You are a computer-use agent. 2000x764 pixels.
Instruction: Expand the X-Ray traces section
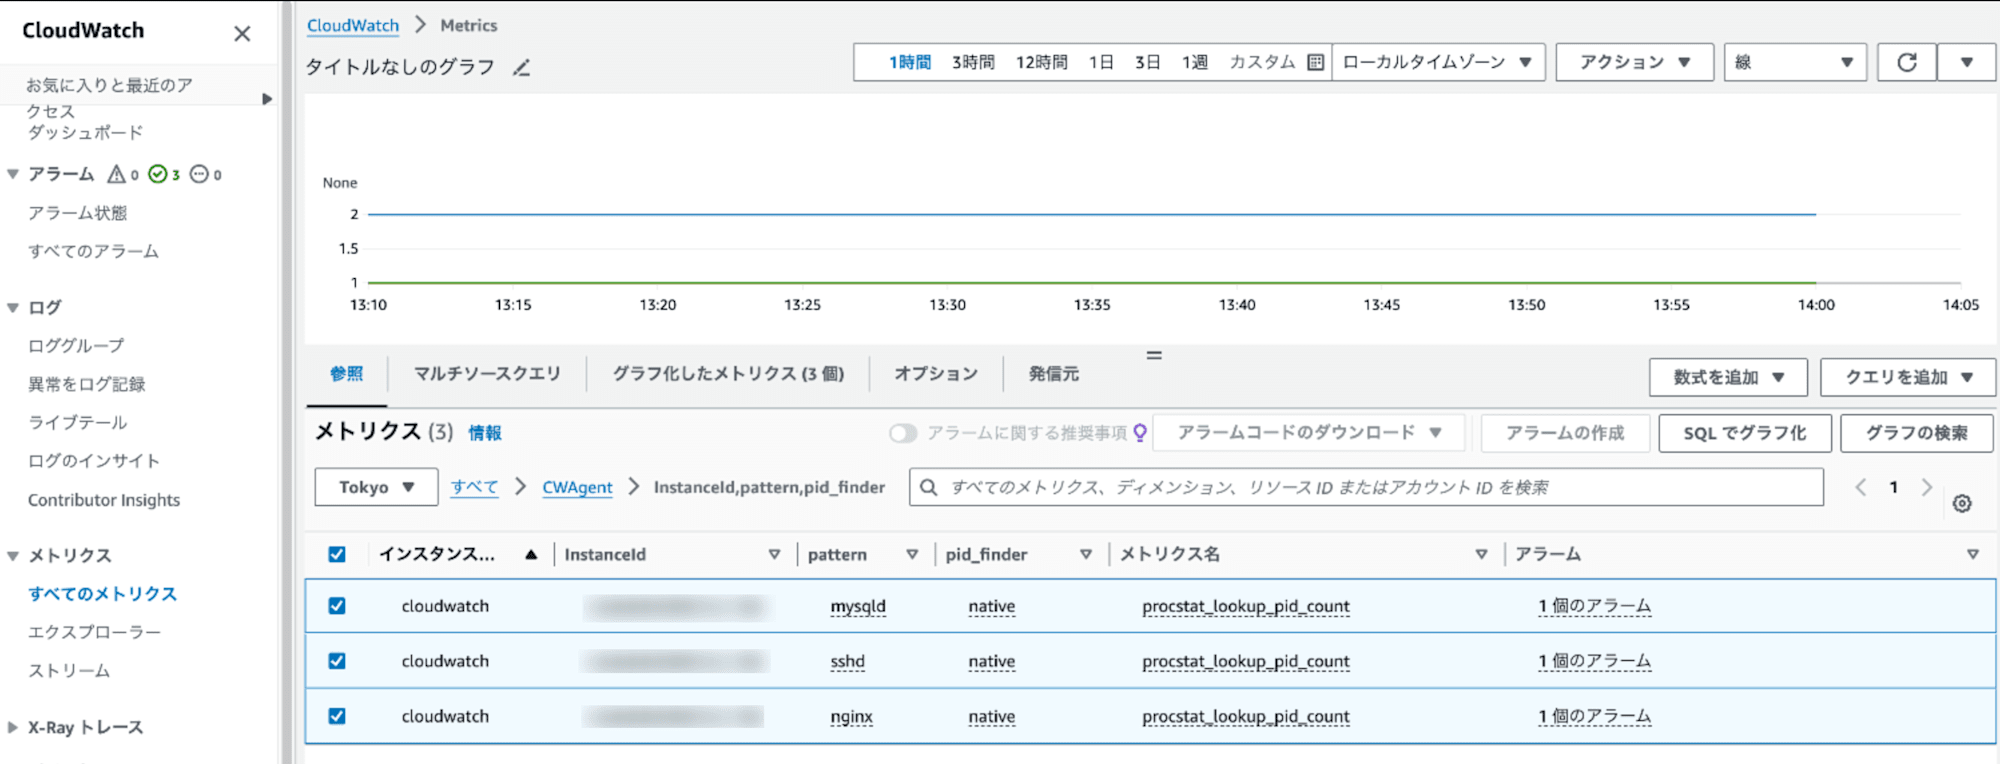[x=13, y=728]
